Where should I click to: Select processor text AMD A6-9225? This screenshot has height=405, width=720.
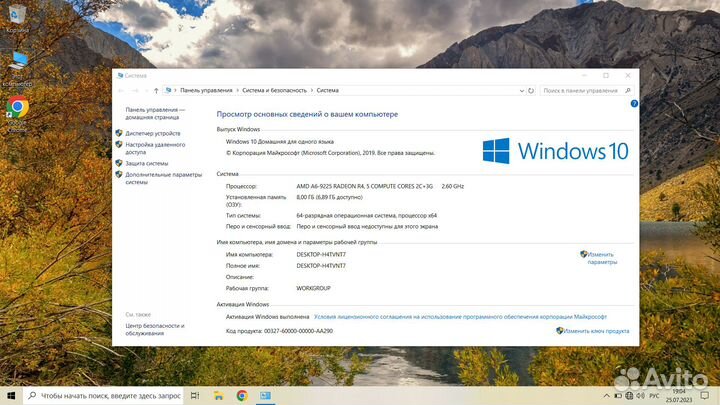[365, 186]
